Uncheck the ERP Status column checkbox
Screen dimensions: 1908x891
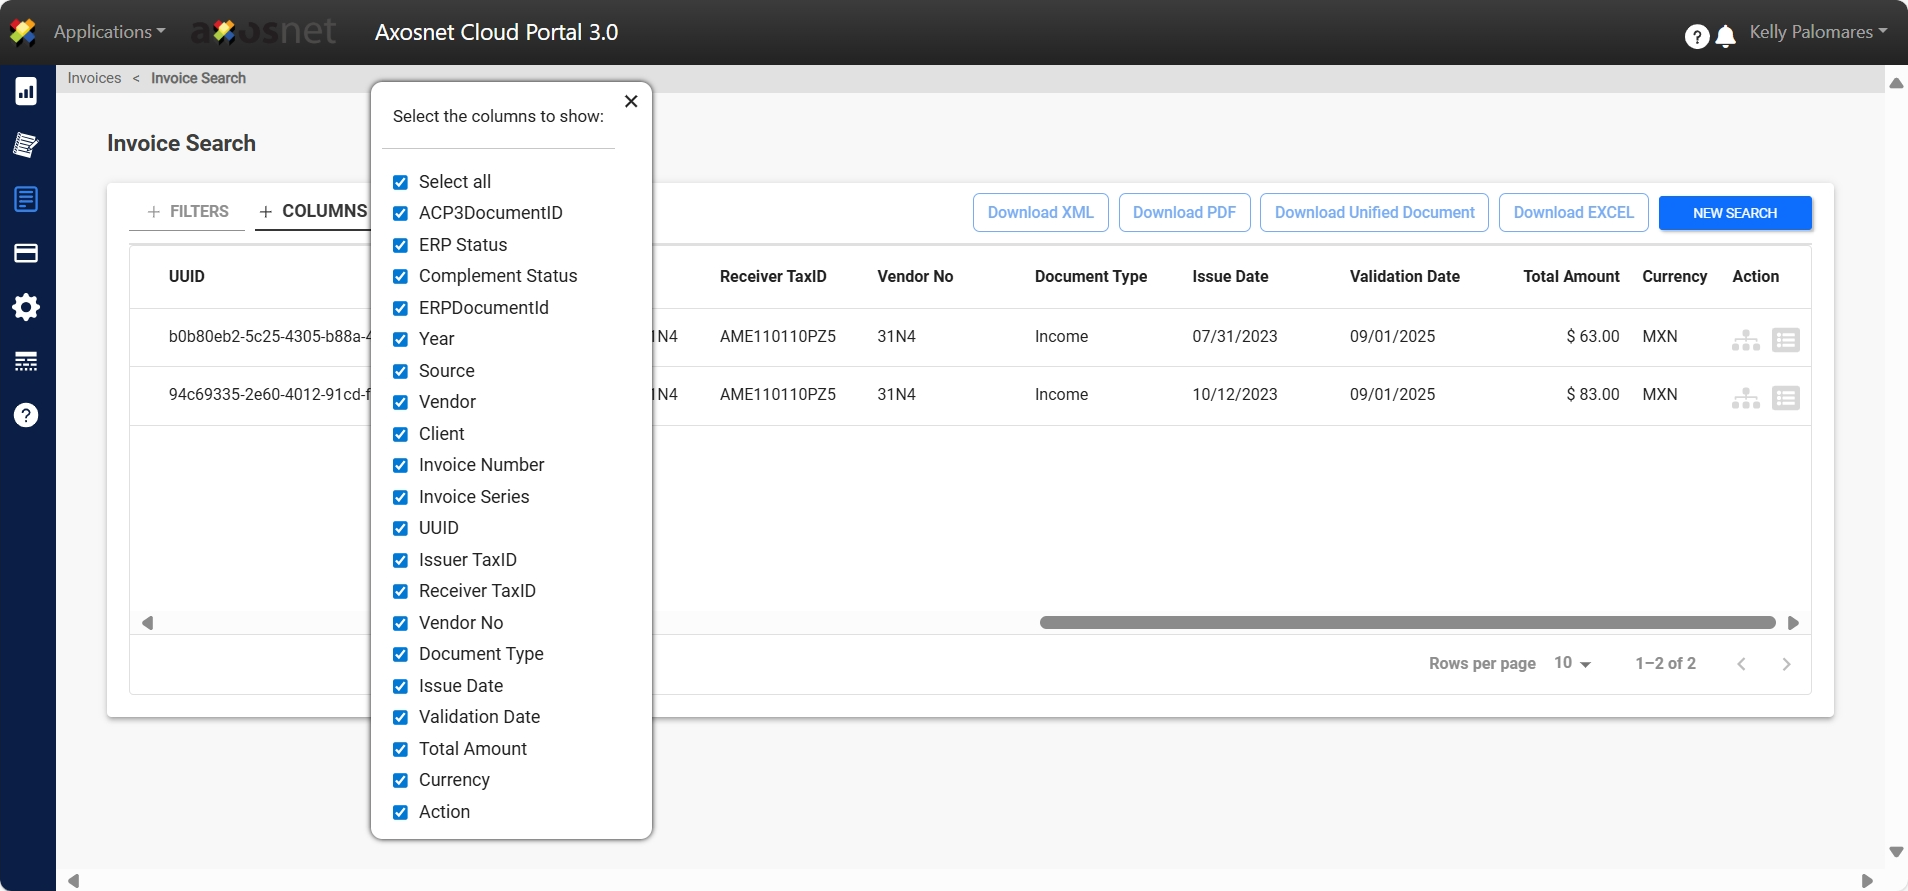[400, 245]
